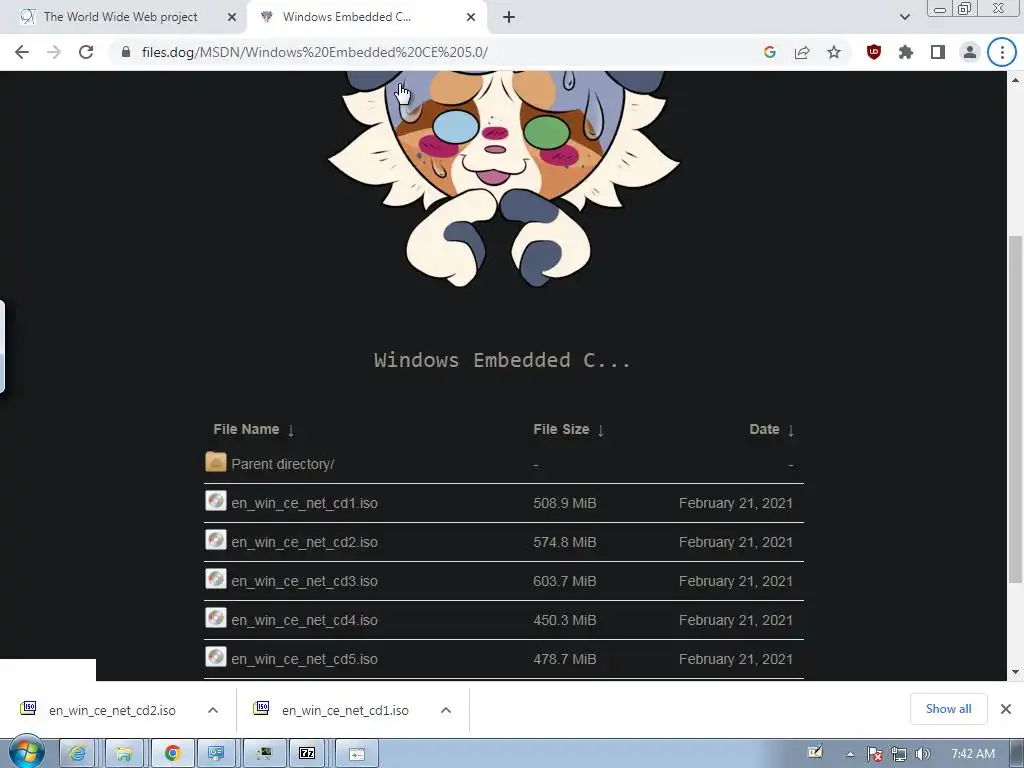
Task: Share this page via the share icon
Action: click(x=802, y=52)
